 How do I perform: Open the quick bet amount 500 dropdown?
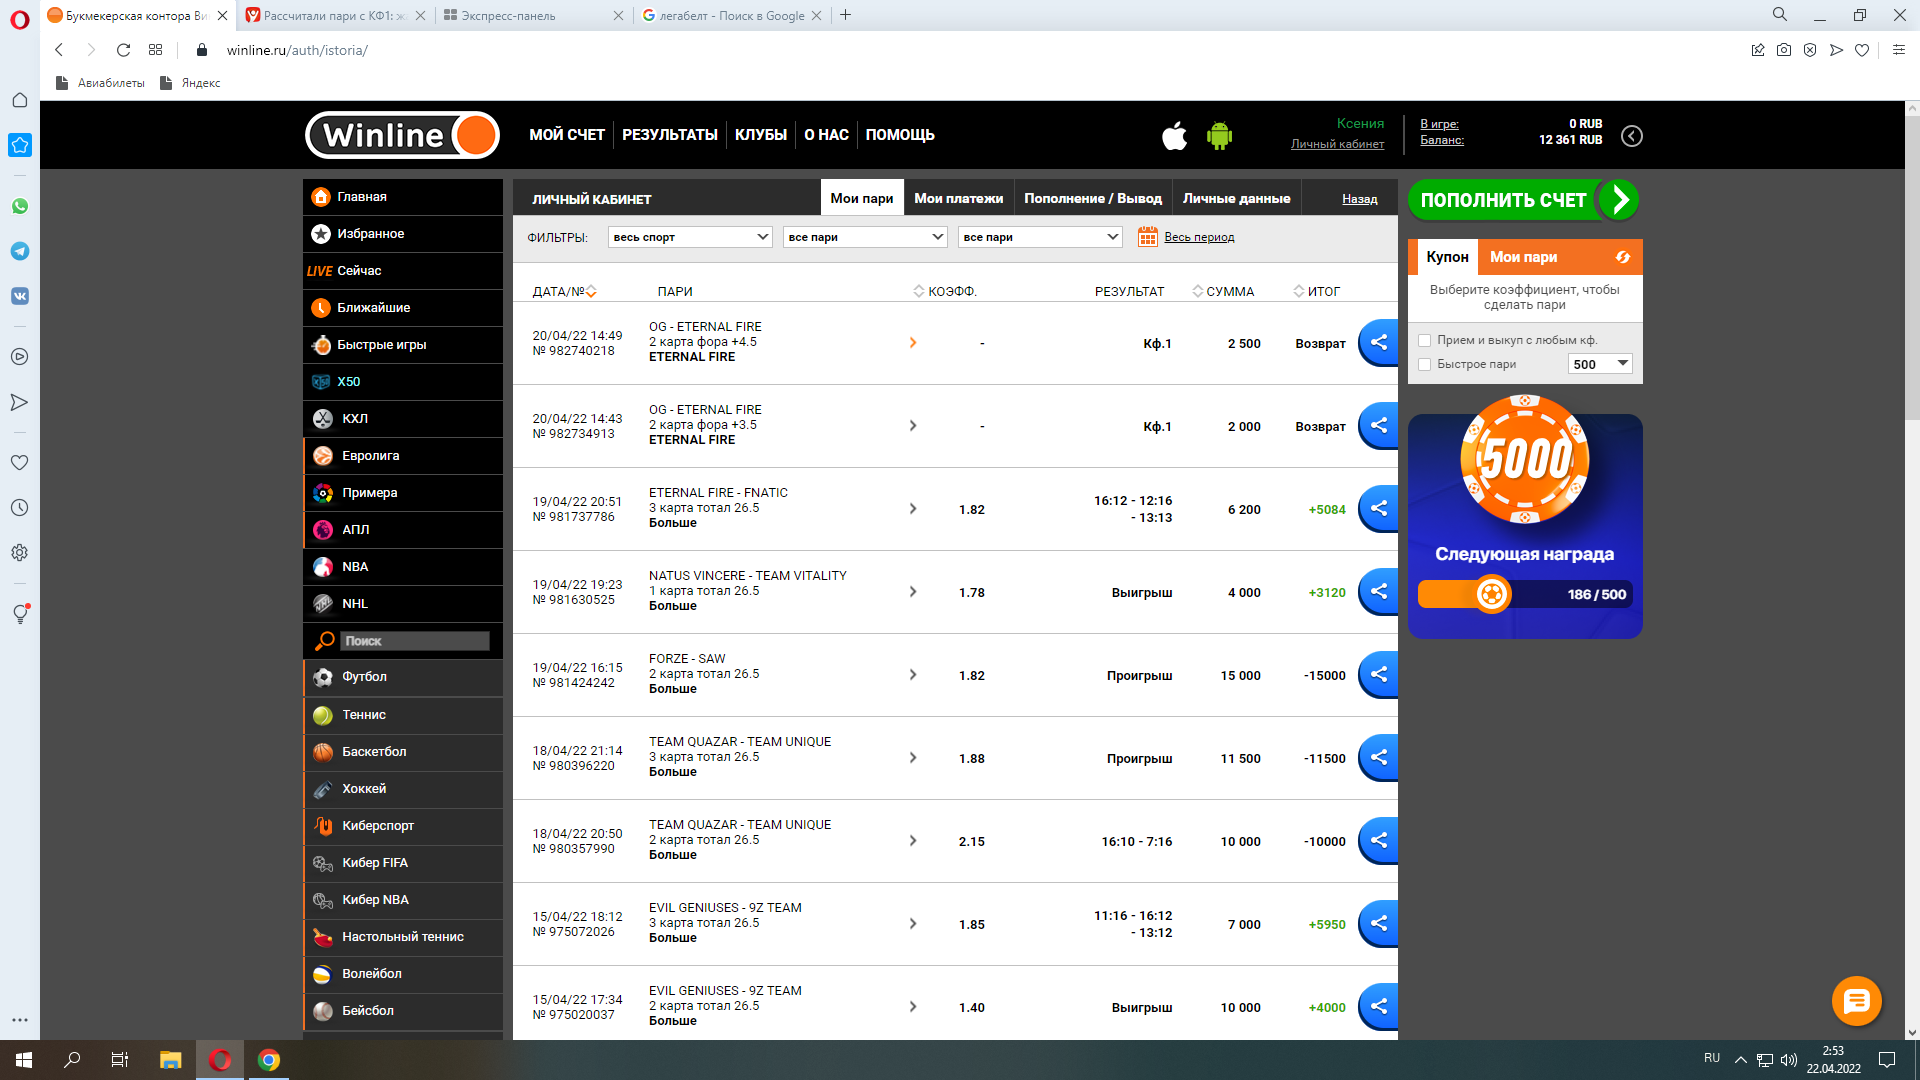pos(1600,364)
